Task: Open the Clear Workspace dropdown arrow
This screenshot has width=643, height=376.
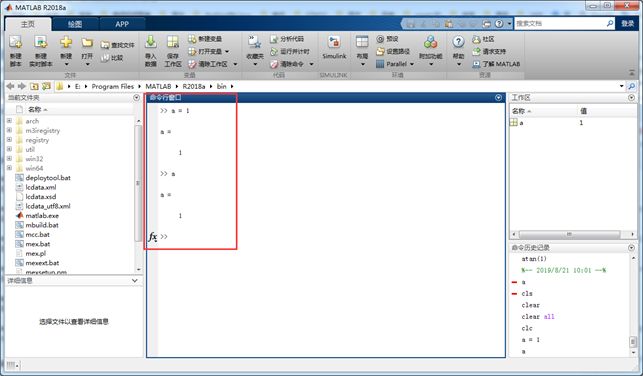Action: (x=235, y=64)
